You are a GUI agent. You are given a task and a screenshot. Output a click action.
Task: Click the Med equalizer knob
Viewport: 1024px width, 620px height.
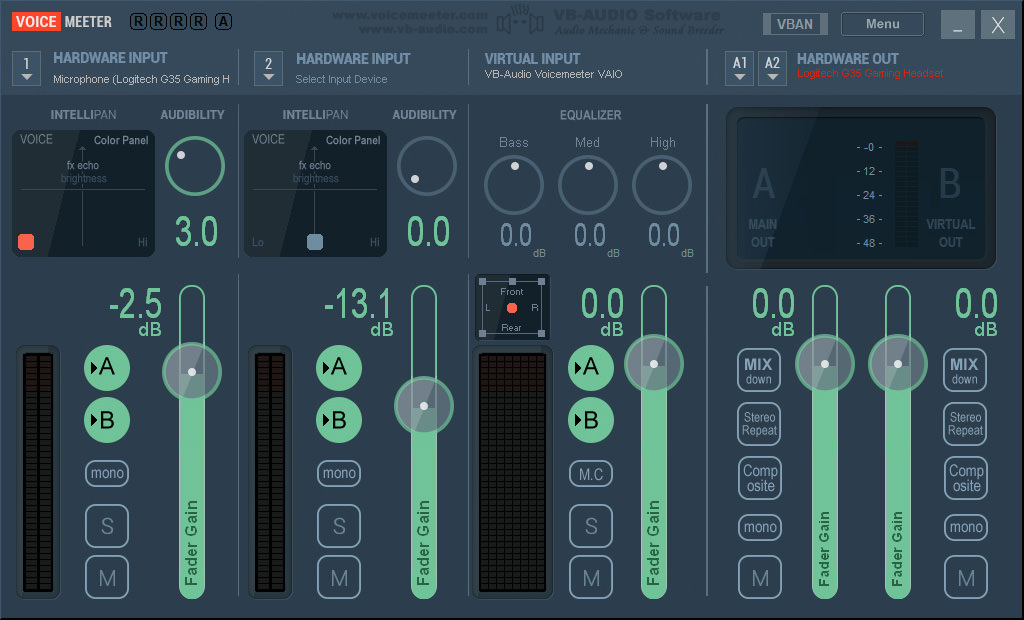tap(588, 185)
